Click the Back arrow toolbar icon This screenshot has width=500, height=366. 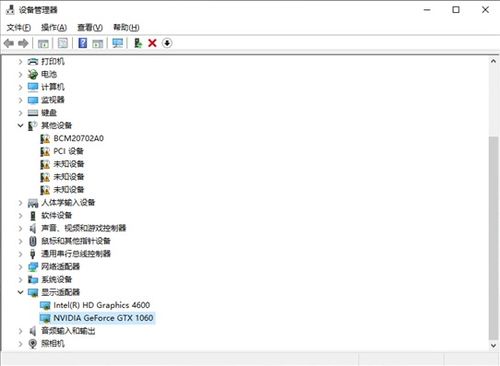(x=9, y=43)
